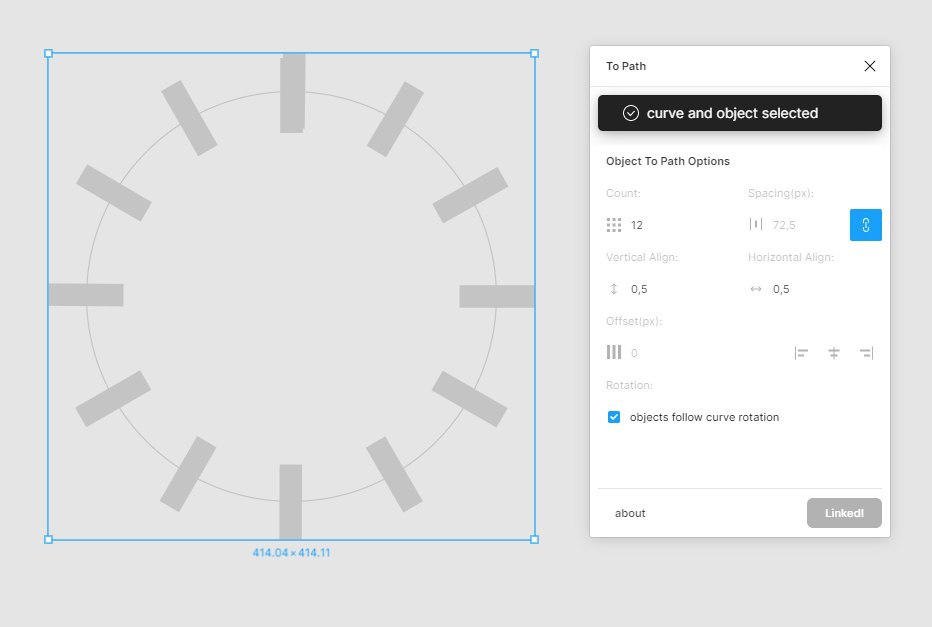Open the about link
The height and width of the screenshot is (627, 932).
[630, 513]
